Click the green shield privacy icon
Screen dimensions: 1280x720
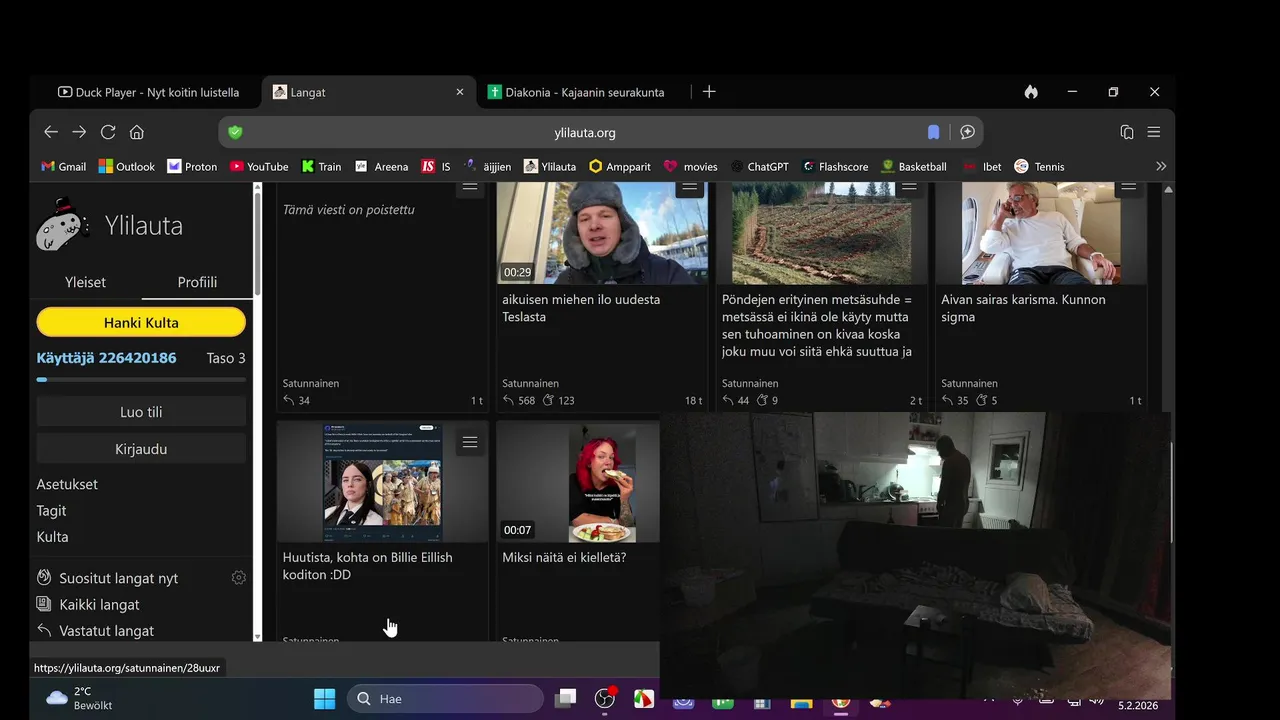[x=235, y=132]
